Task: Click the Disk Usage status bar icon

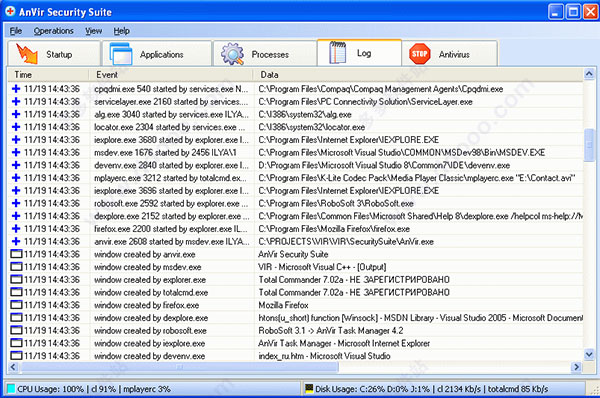Action: pos(309,388)
